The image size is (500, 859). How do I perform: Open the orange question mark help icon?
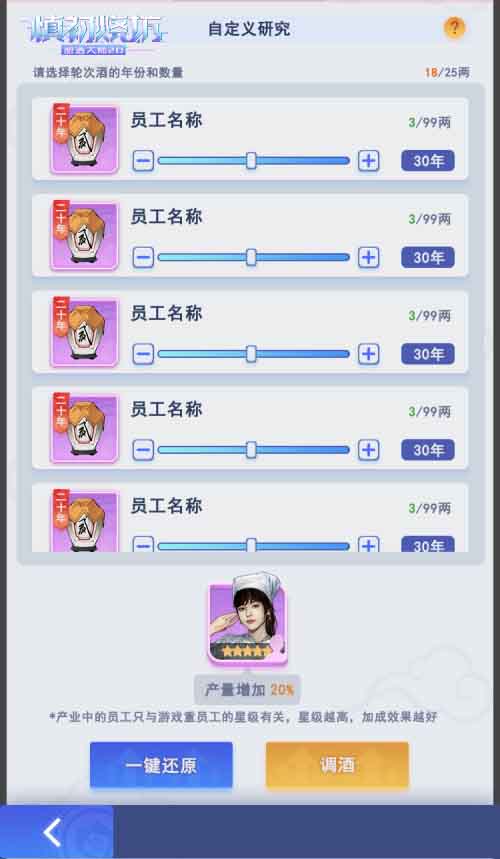click(454, 27)
